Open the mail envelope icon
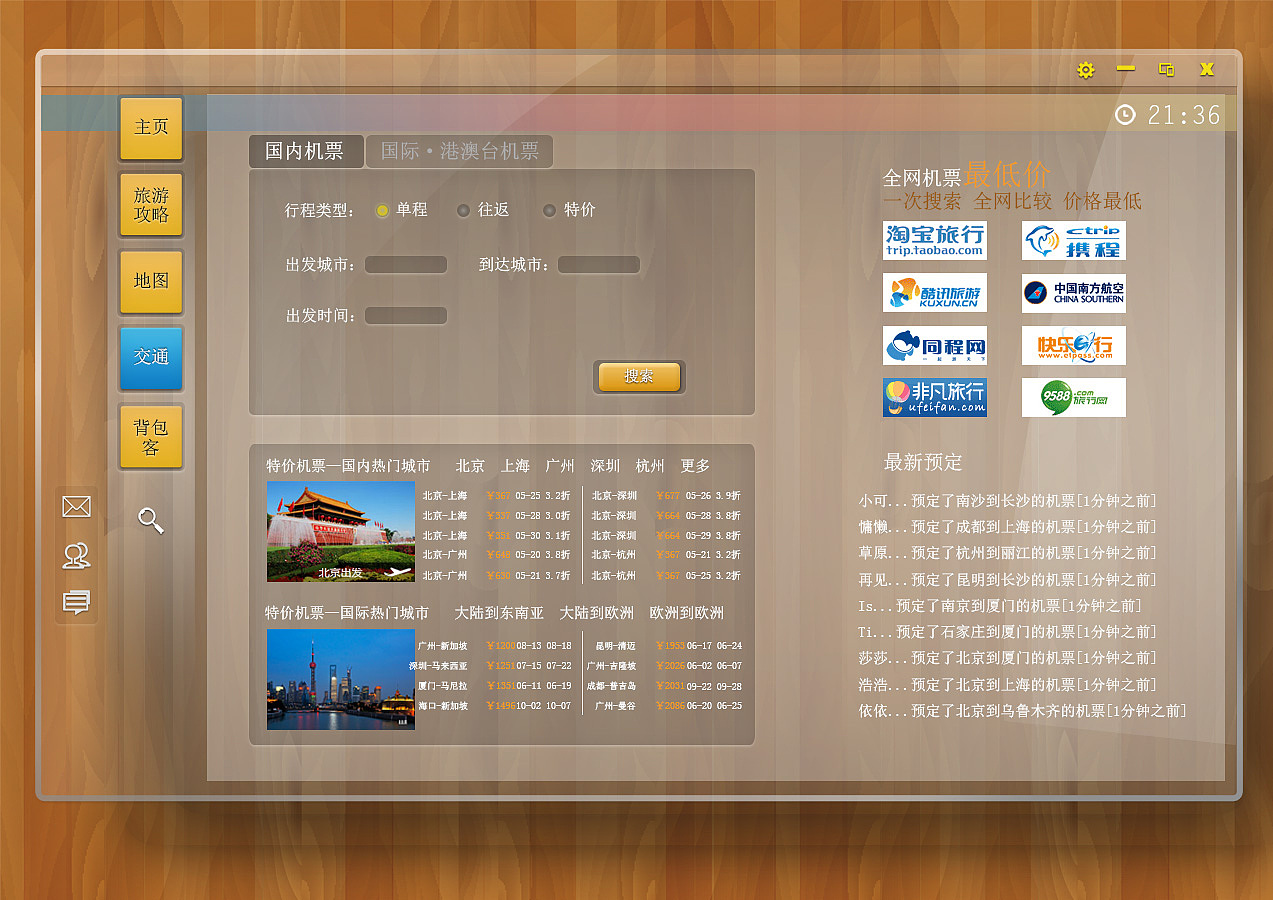The height and width of the screenshot is (900, 1273). coord(76,507)
